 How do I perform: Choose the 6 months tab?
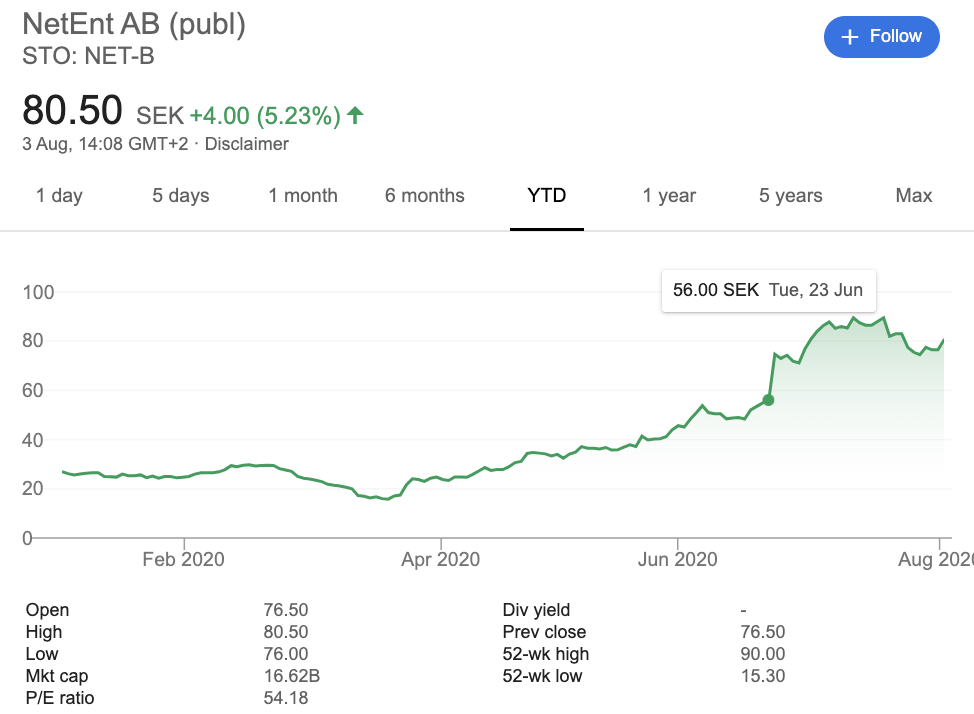[x=425, y=196]
